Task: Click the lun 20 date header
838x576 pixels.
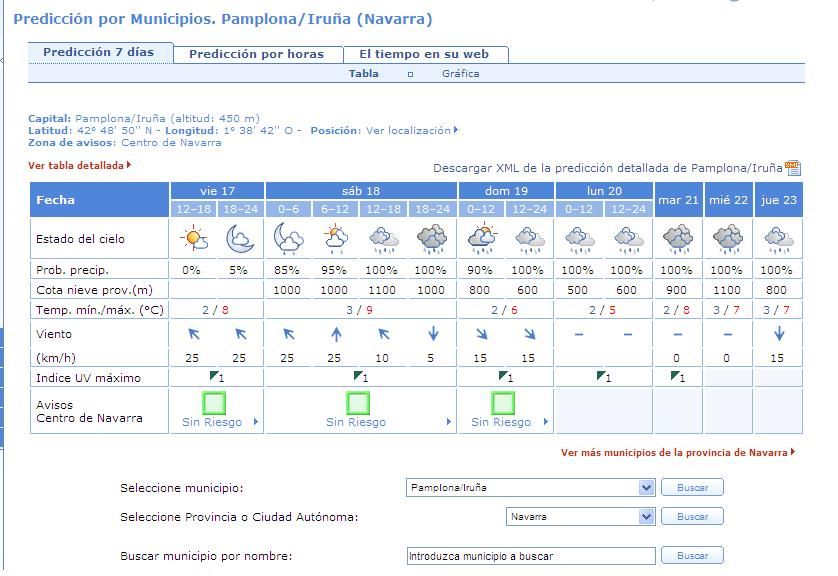Action: tap(604, 191)
